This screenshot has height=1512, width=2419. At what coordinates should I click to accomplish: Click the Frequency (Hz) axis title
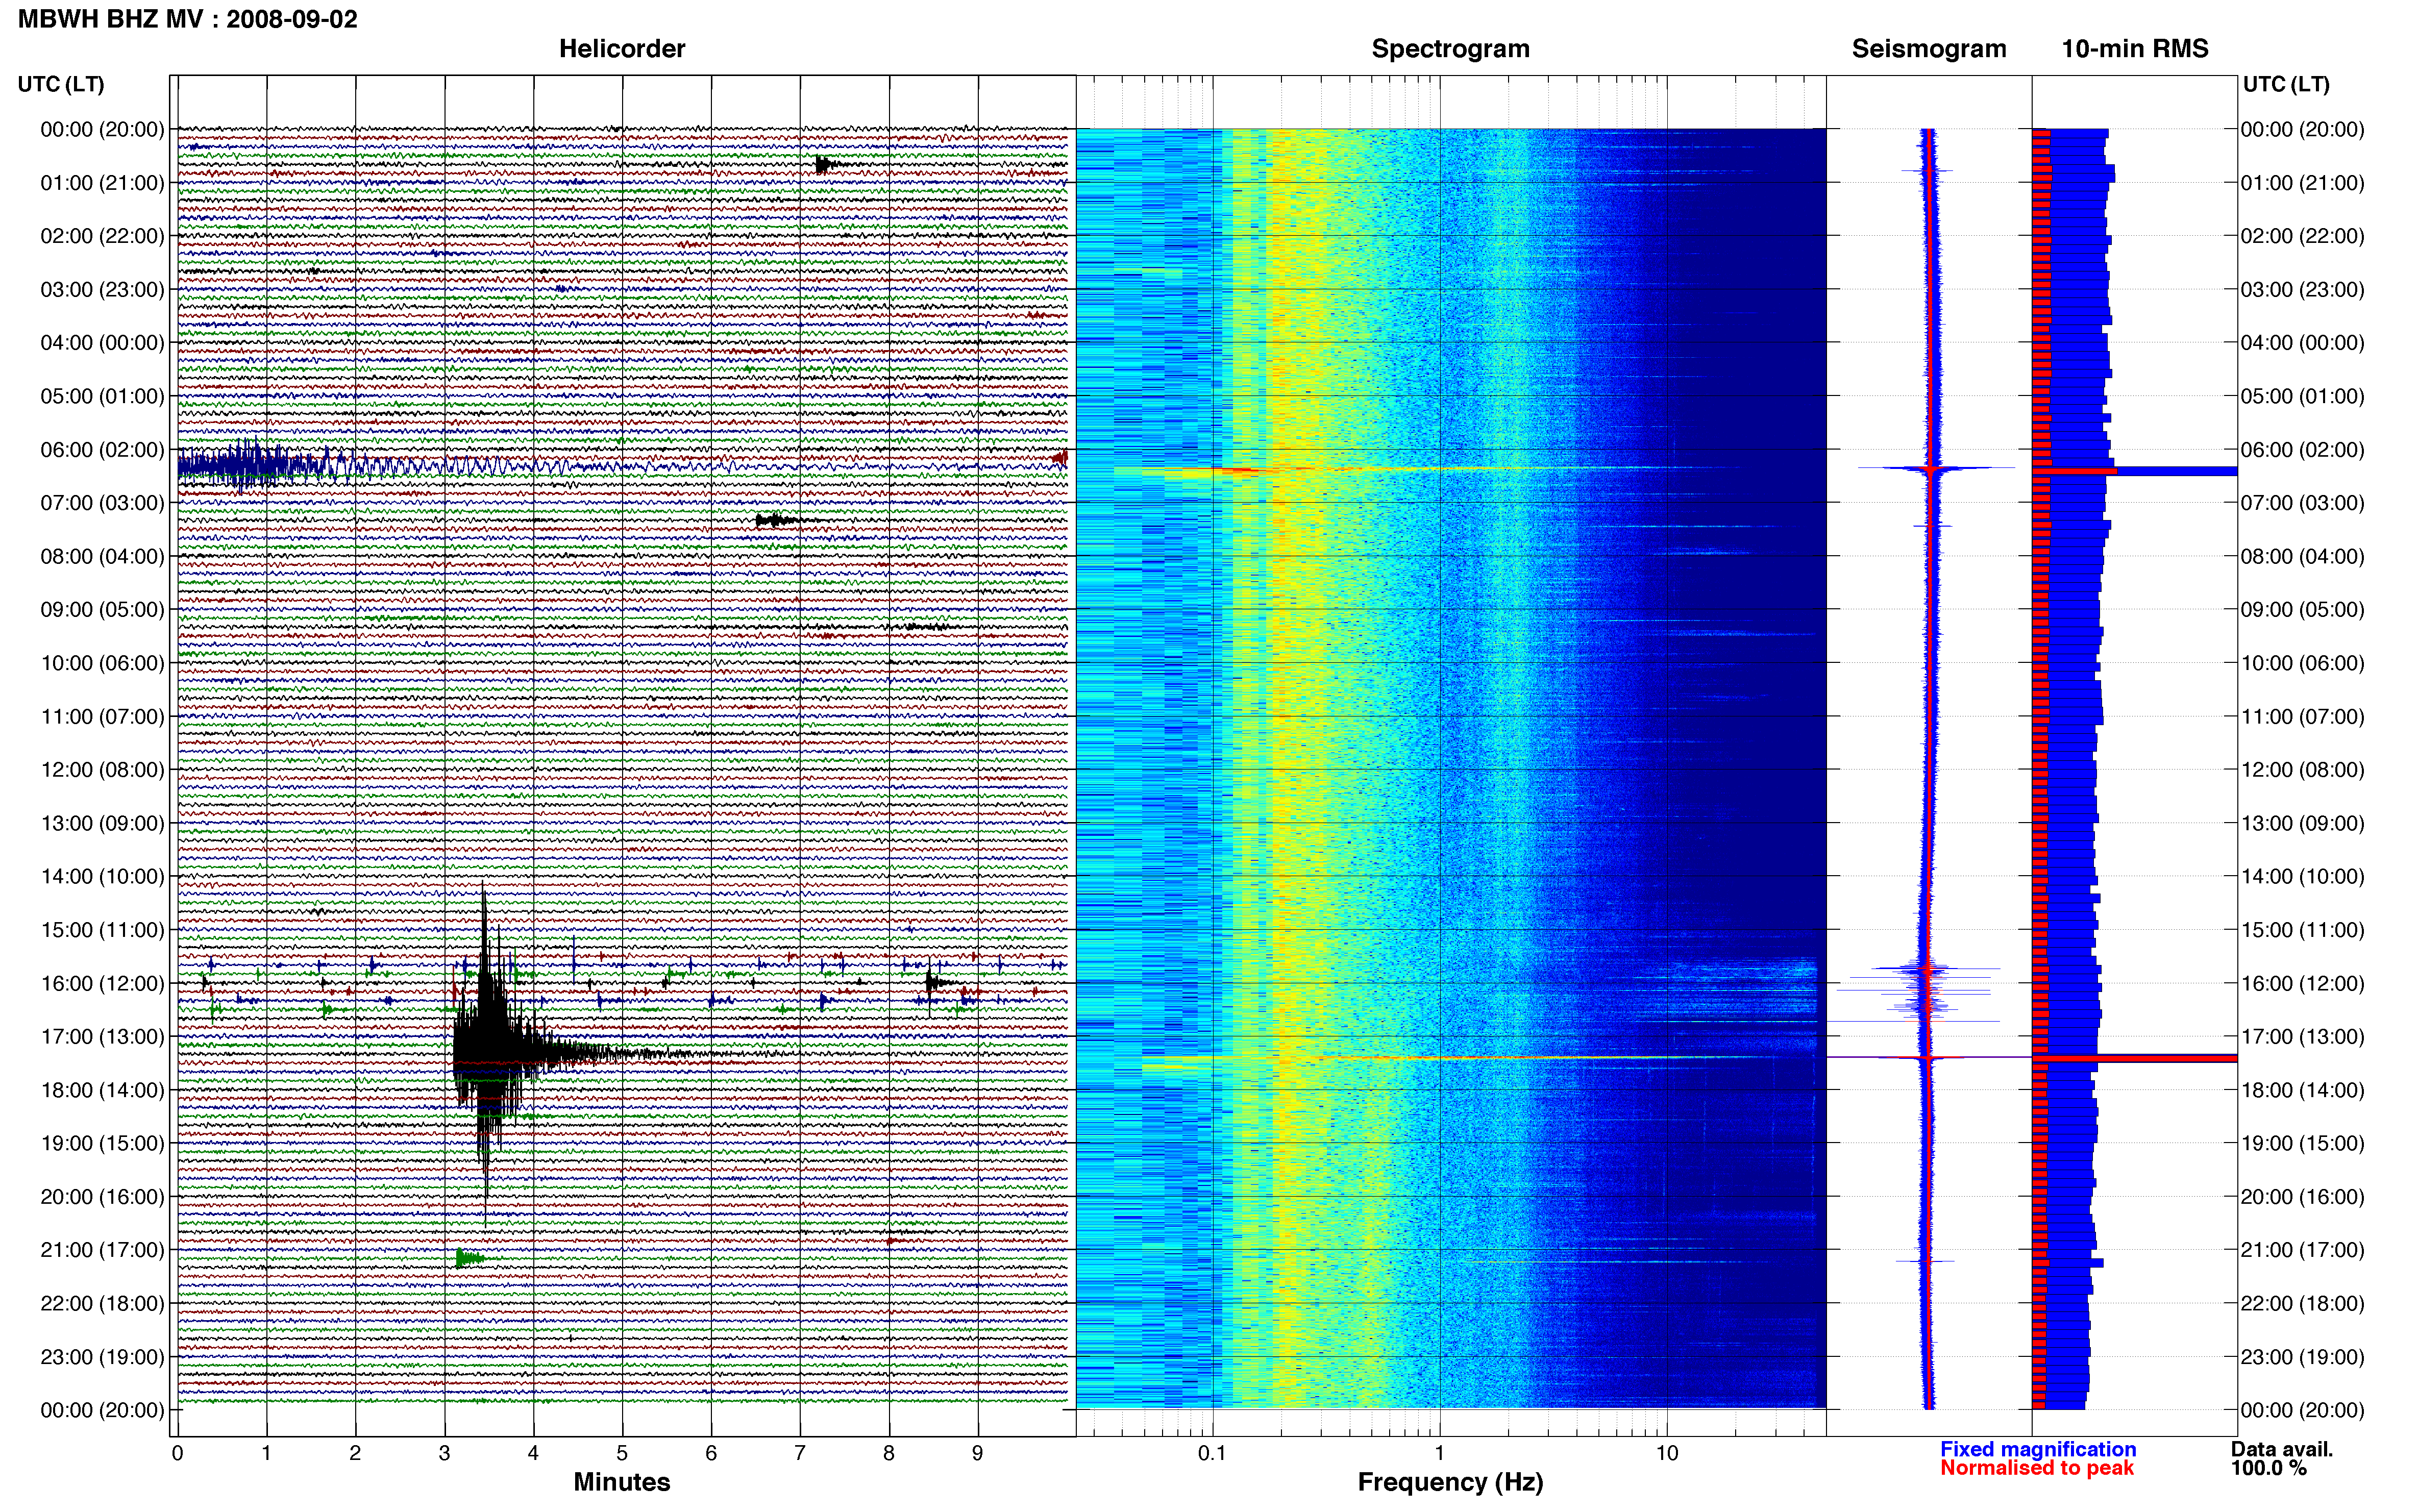click(x=1450, y=1482)
